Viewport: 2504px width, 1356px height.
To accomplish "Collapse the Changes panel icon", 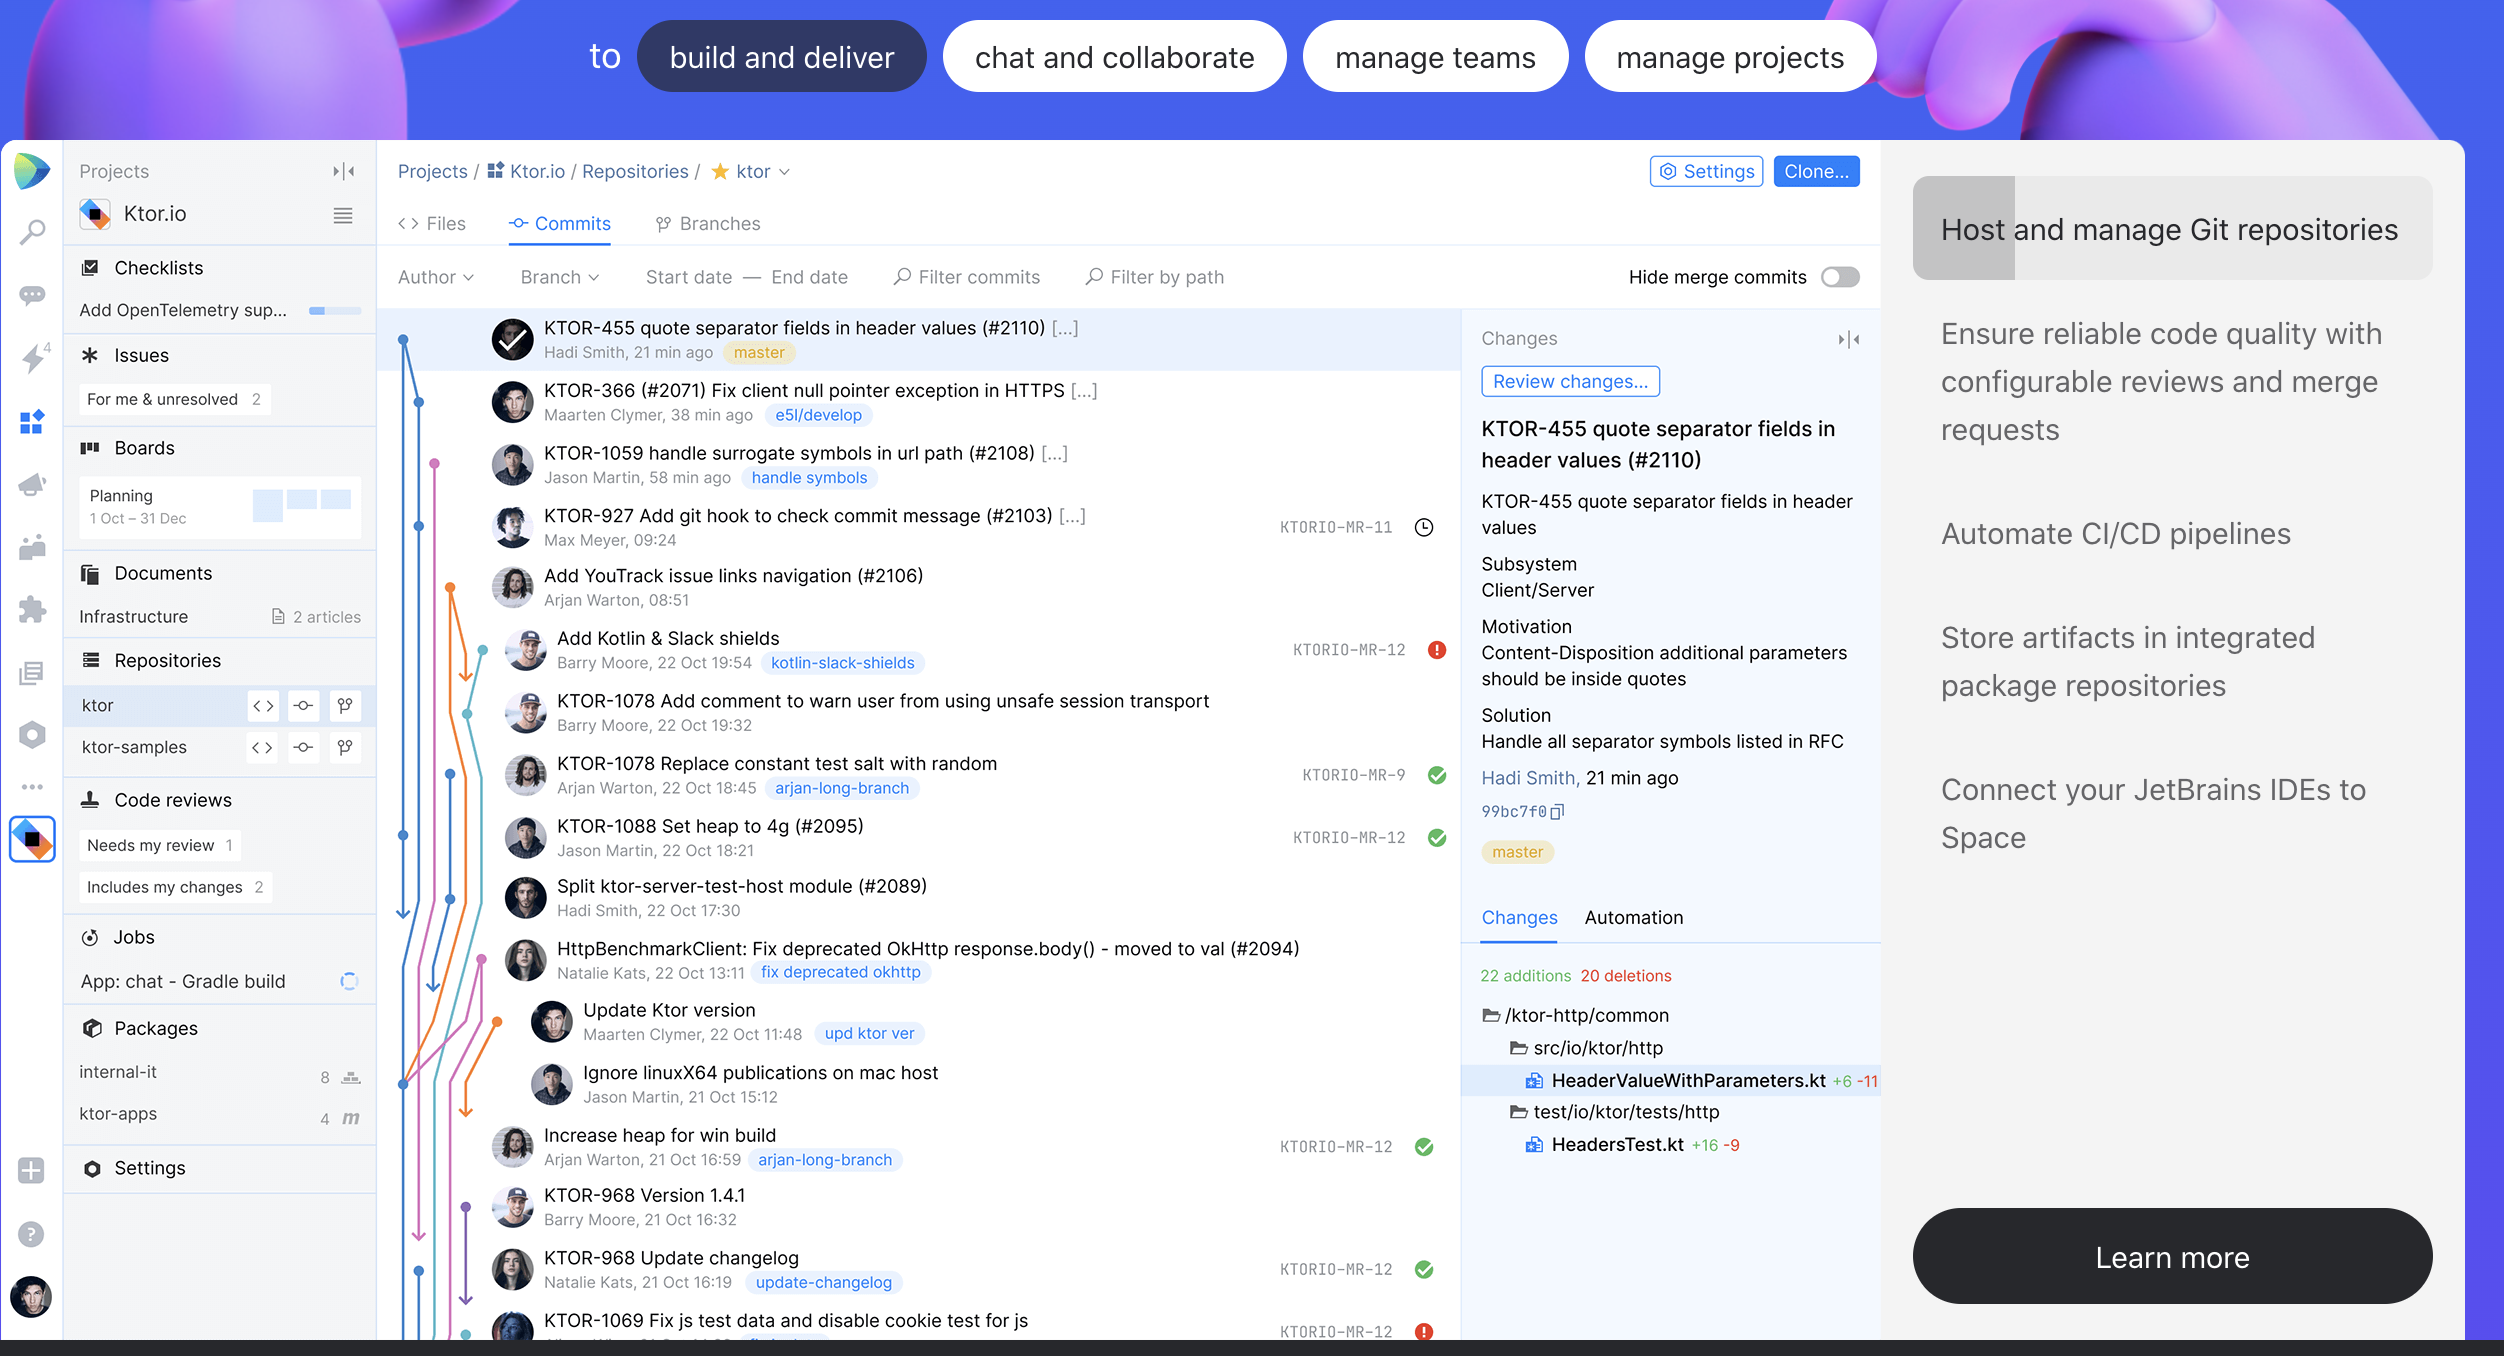I will click(1849, 340).
